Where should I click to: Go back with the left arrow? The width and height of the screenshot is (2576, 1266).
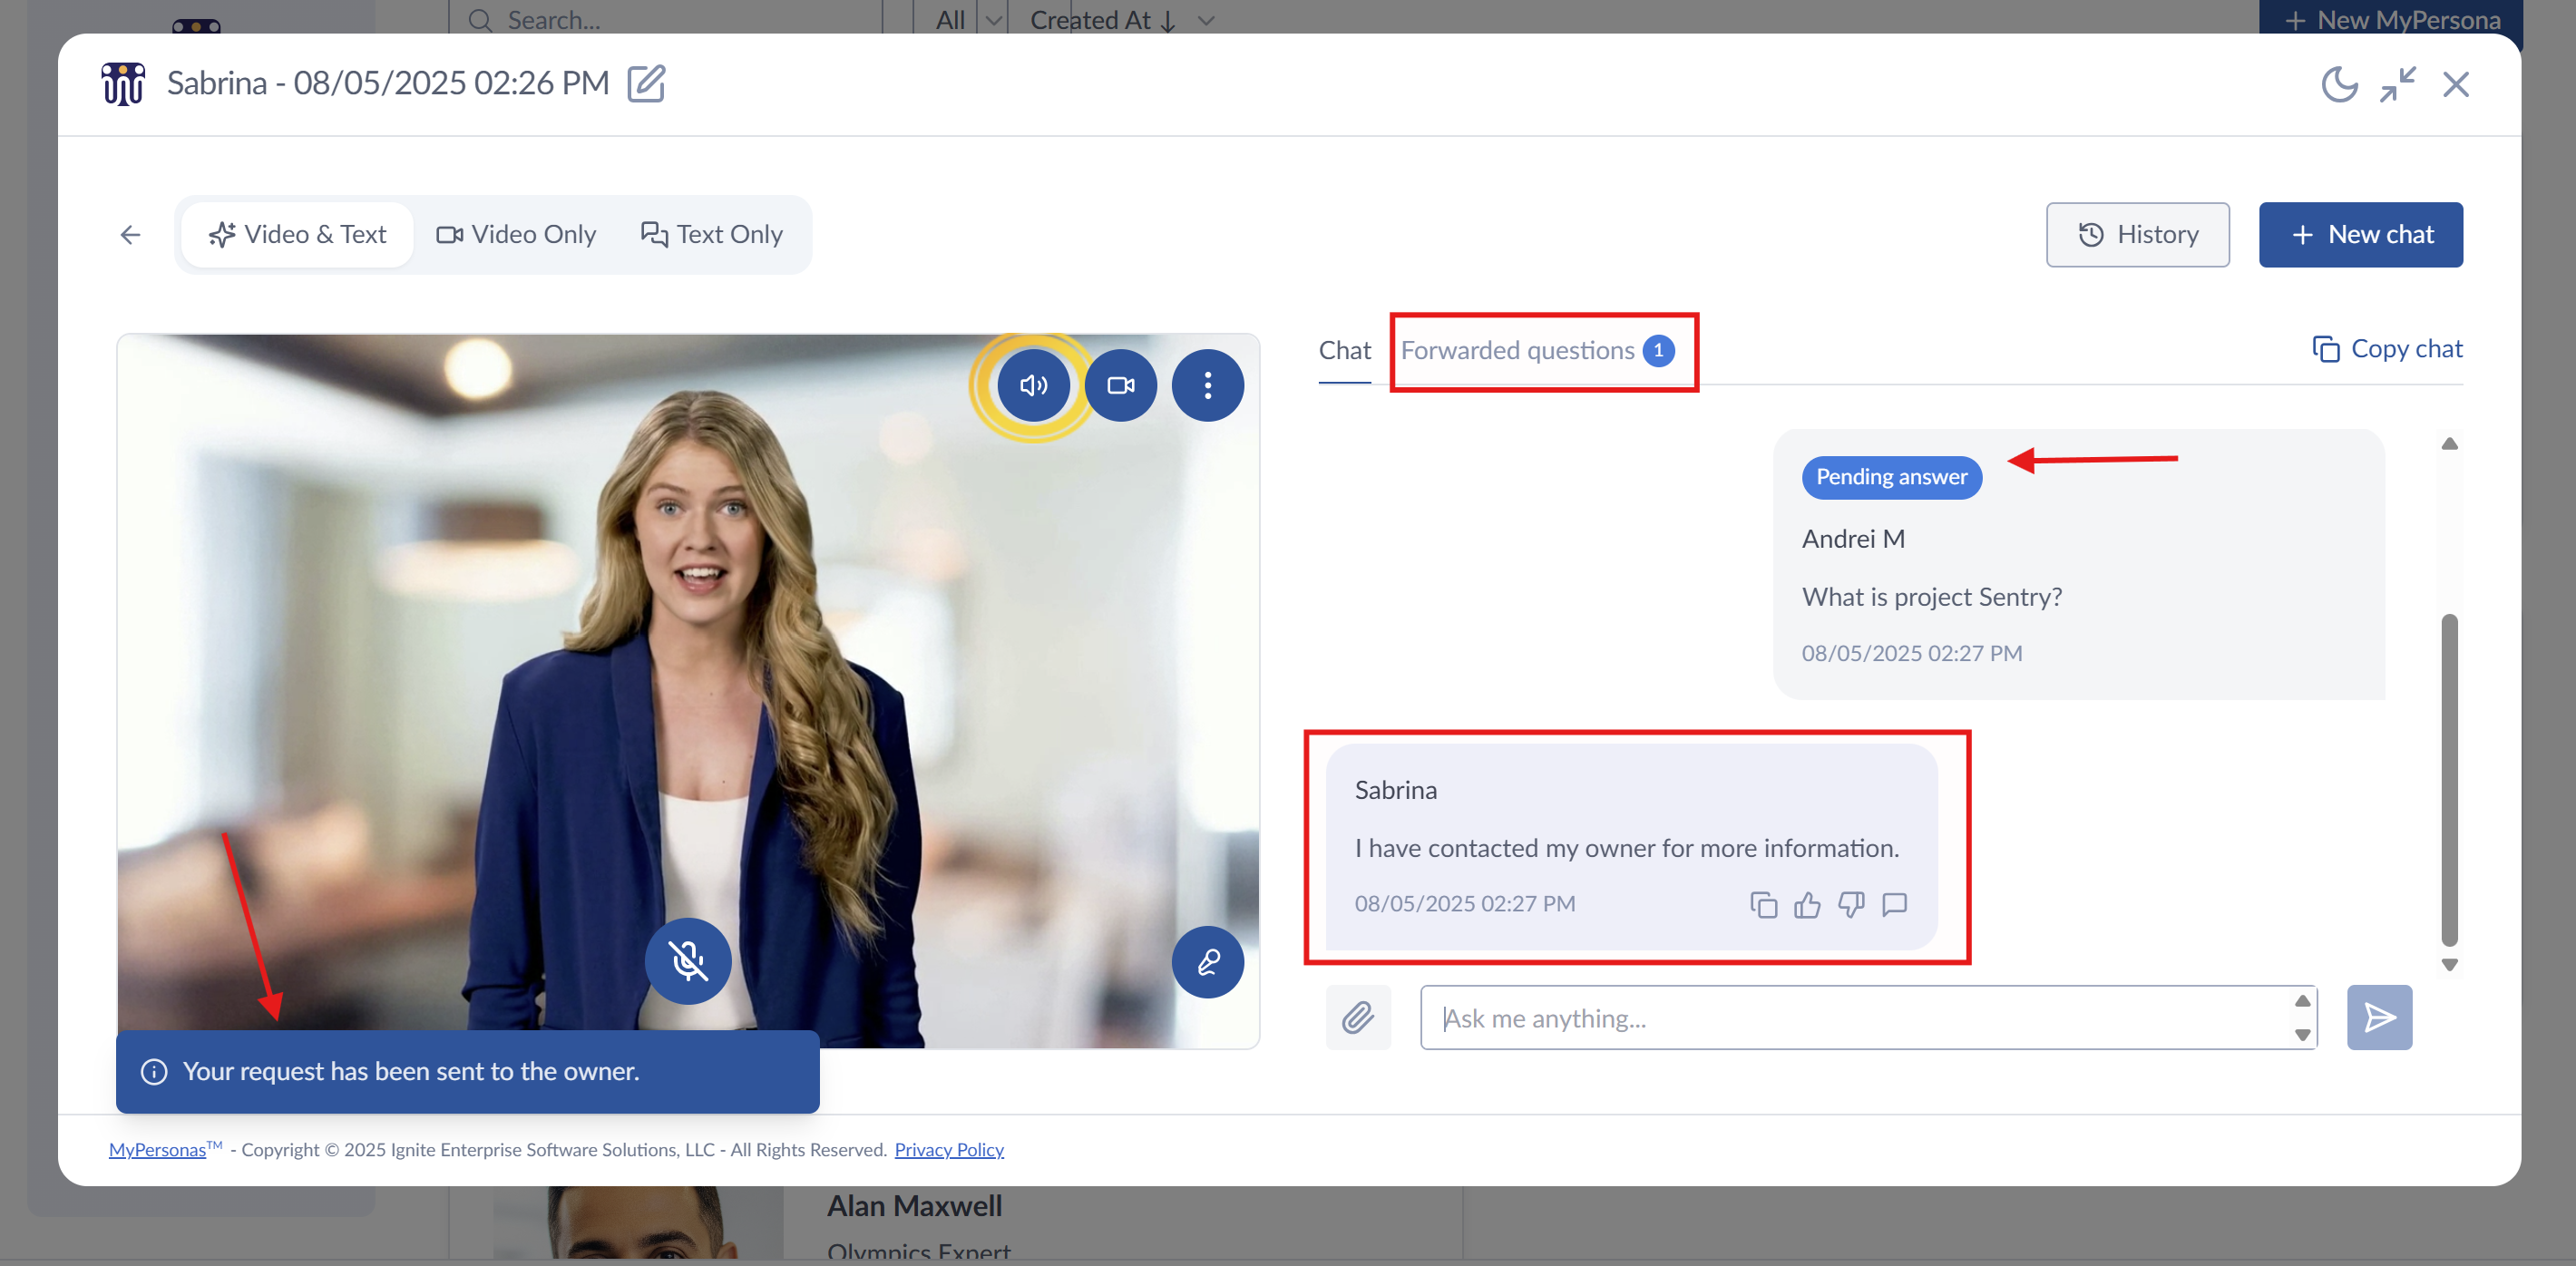(x=130, y=235)
